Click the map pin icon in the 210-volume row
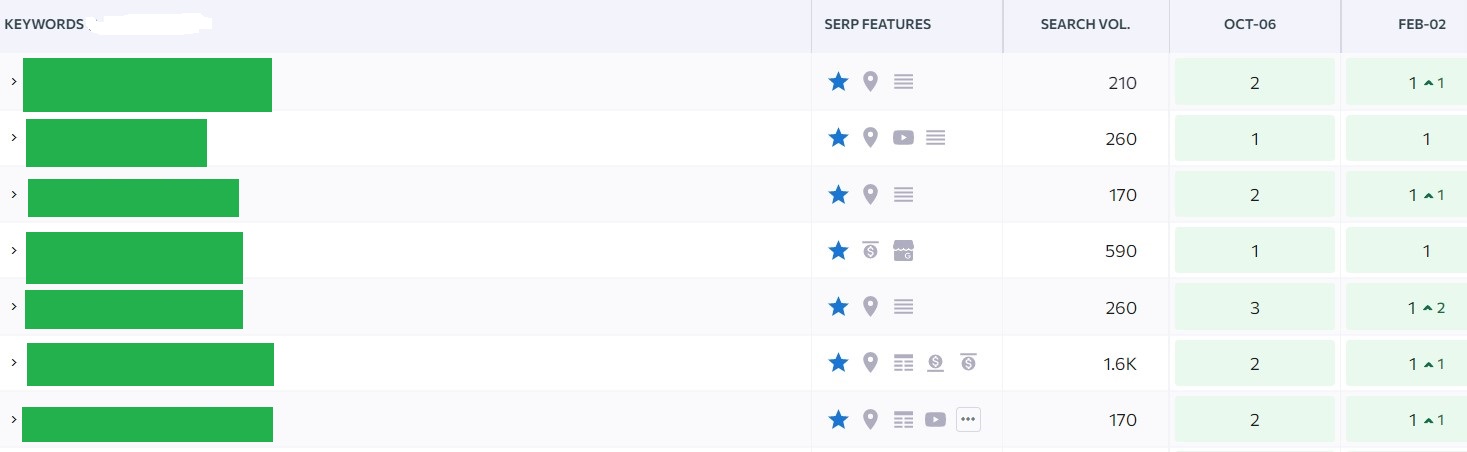The height and width of the screenshot is (452, 1467). click(x=870, y=82)
